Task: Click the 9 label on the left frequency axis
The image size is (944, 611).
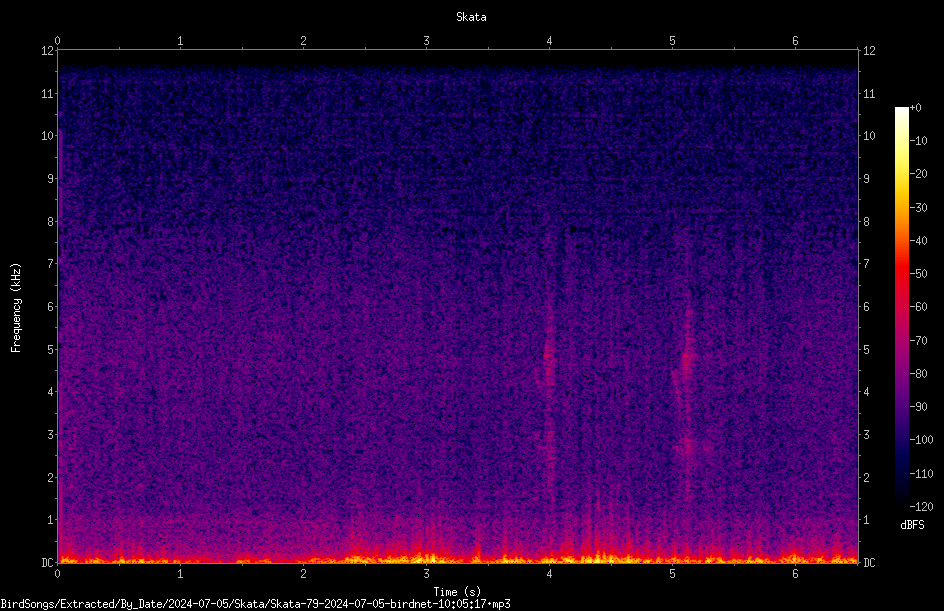Action: pos(51,179)
